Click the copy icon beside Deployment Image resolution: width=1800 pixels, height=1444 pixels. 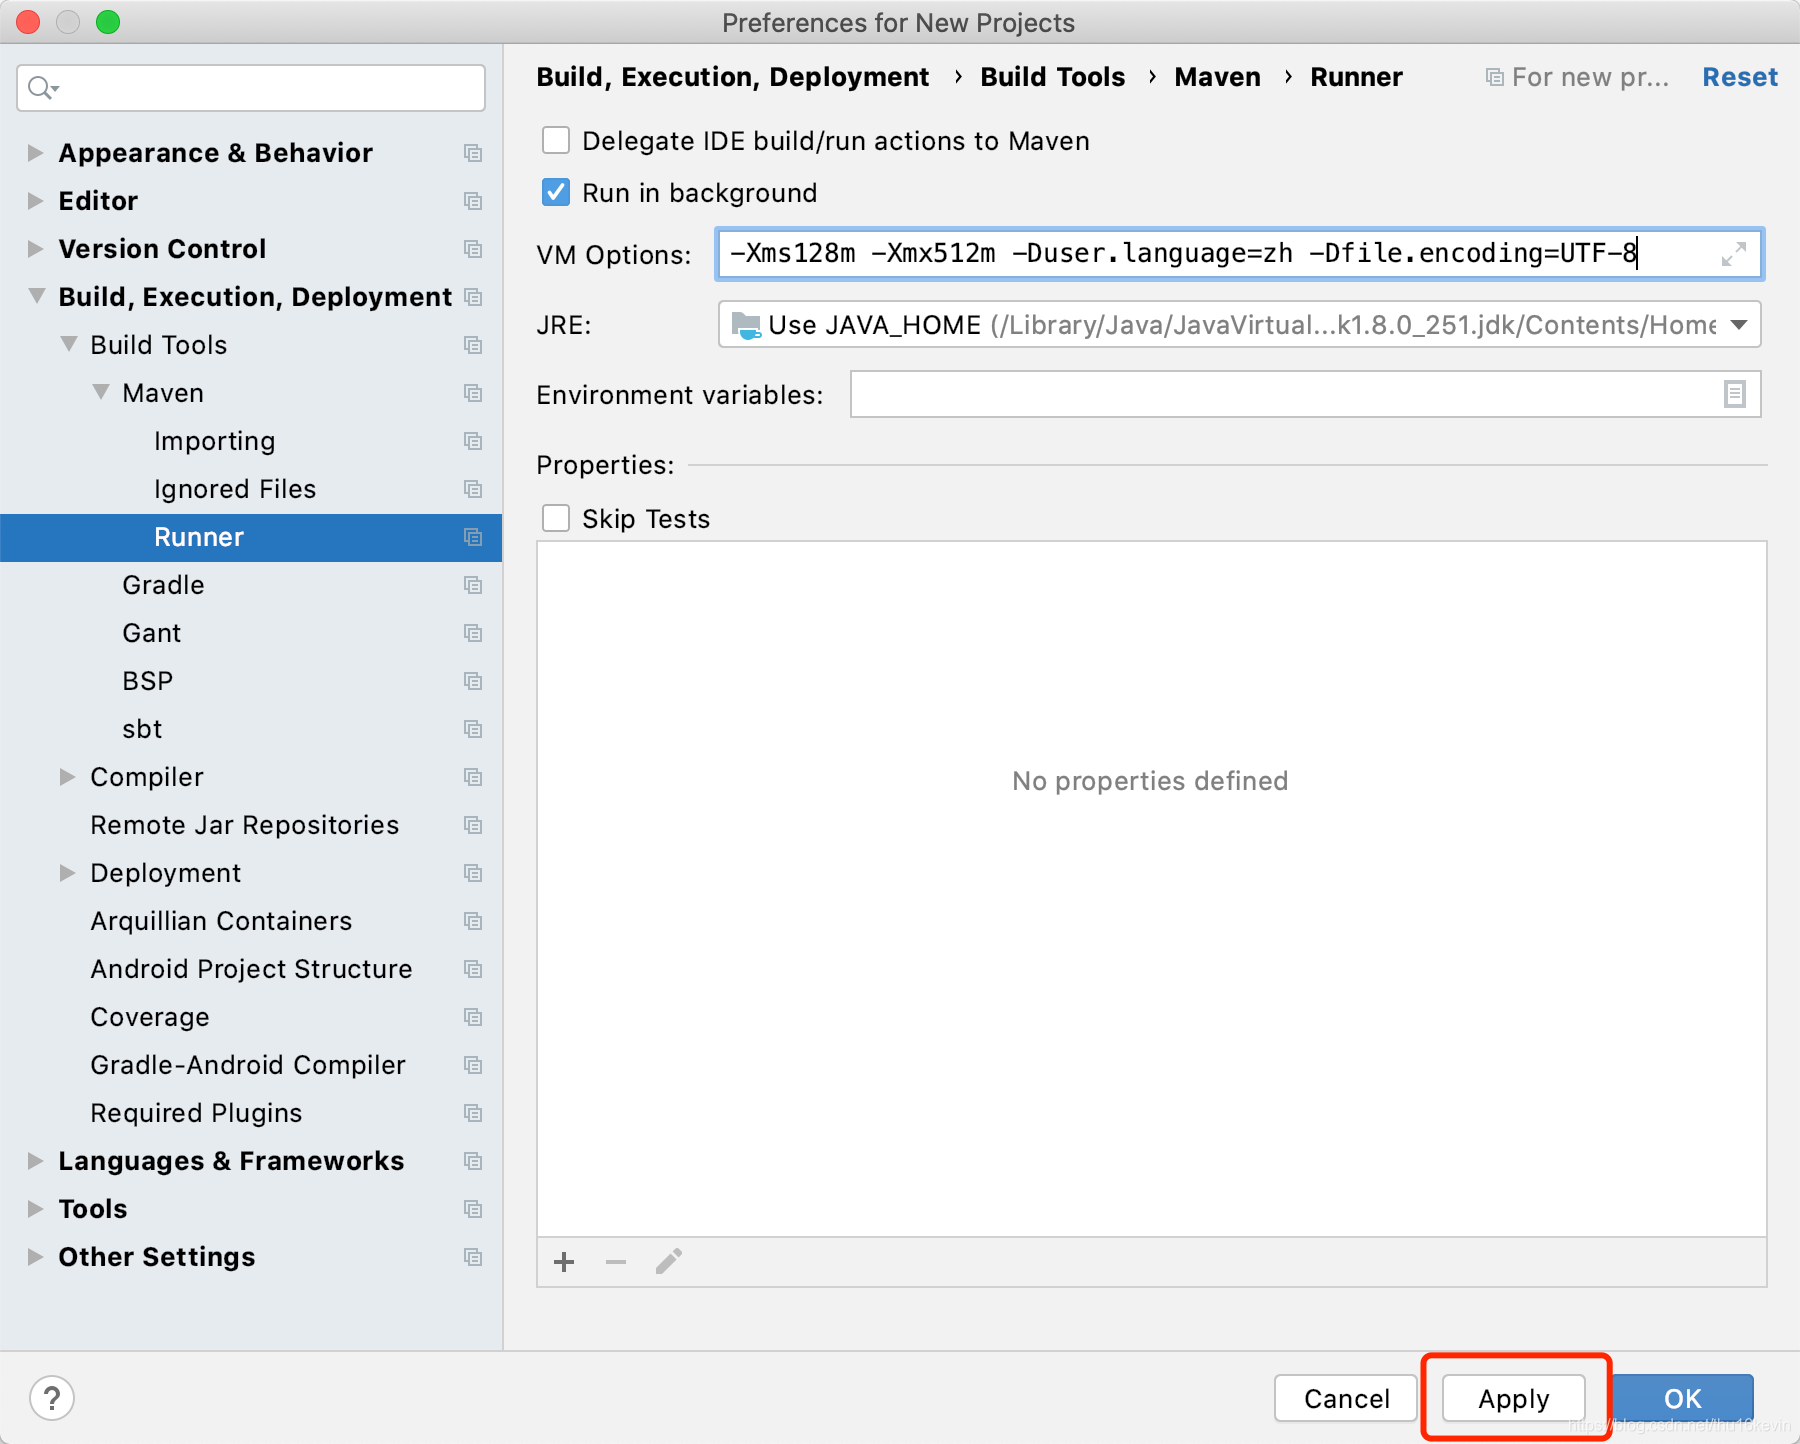point(473,873)
